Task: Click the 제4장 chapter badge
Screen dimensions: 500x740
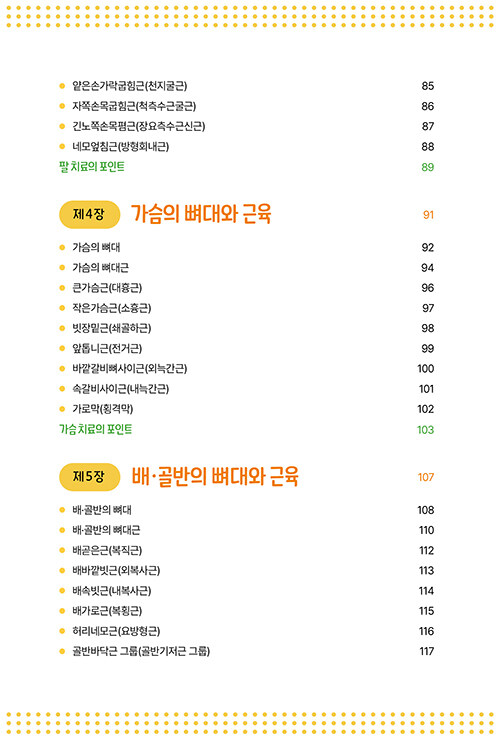Action: [90, 214]
